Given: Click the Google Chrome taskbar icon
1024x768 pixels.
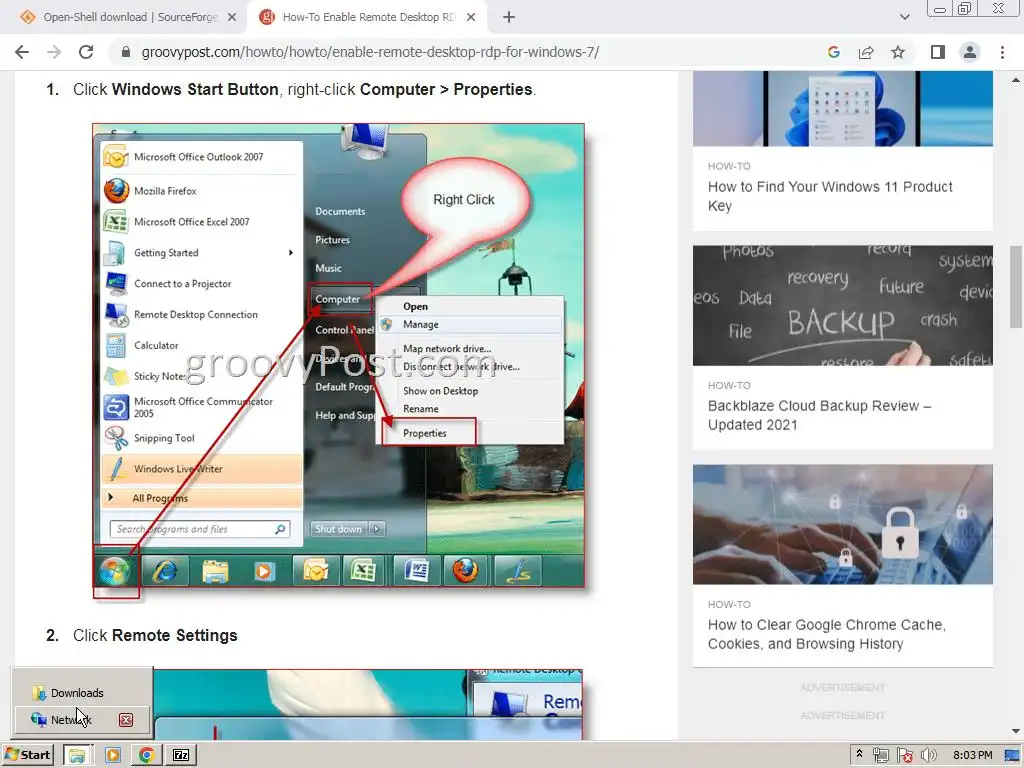Looking at the screenshot, I should point(146,756).
